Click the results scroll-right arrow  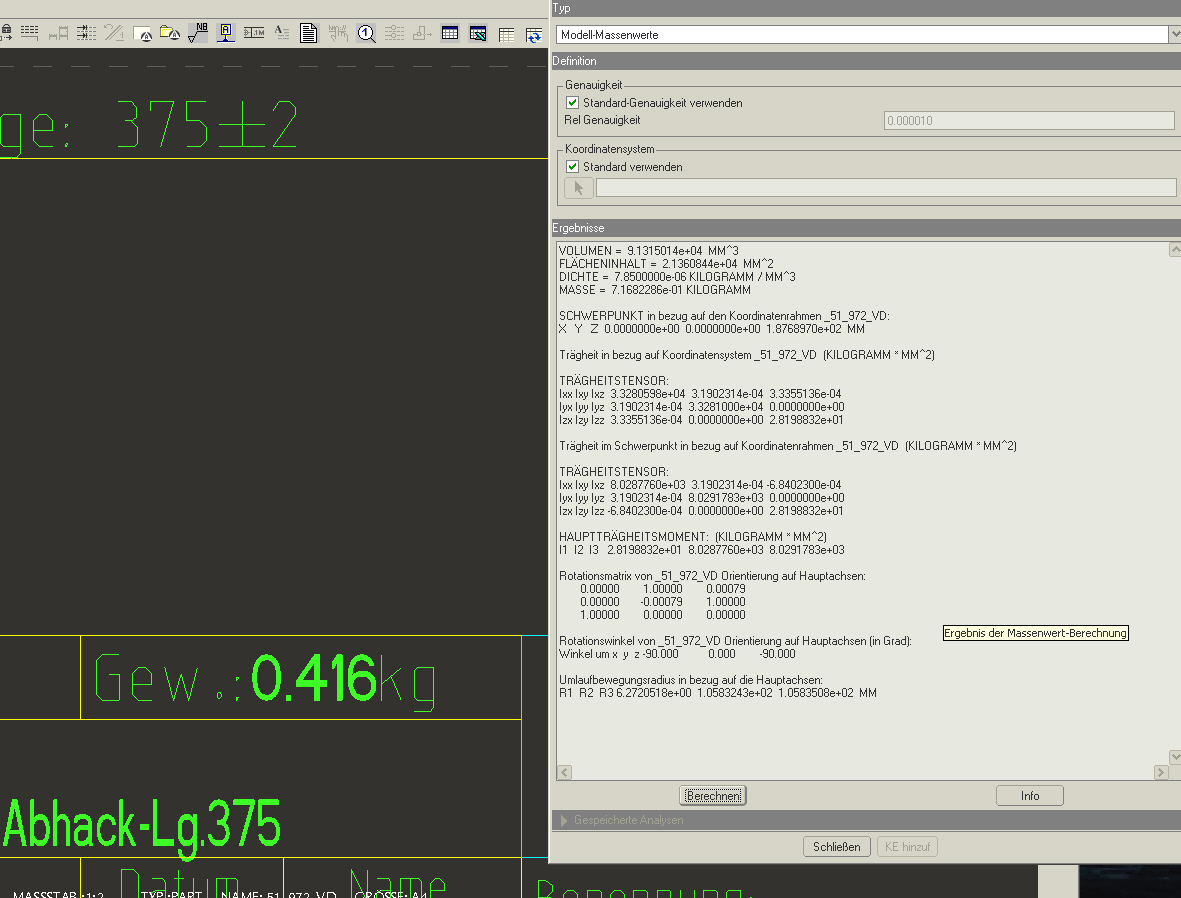[x=1161, y=772]
